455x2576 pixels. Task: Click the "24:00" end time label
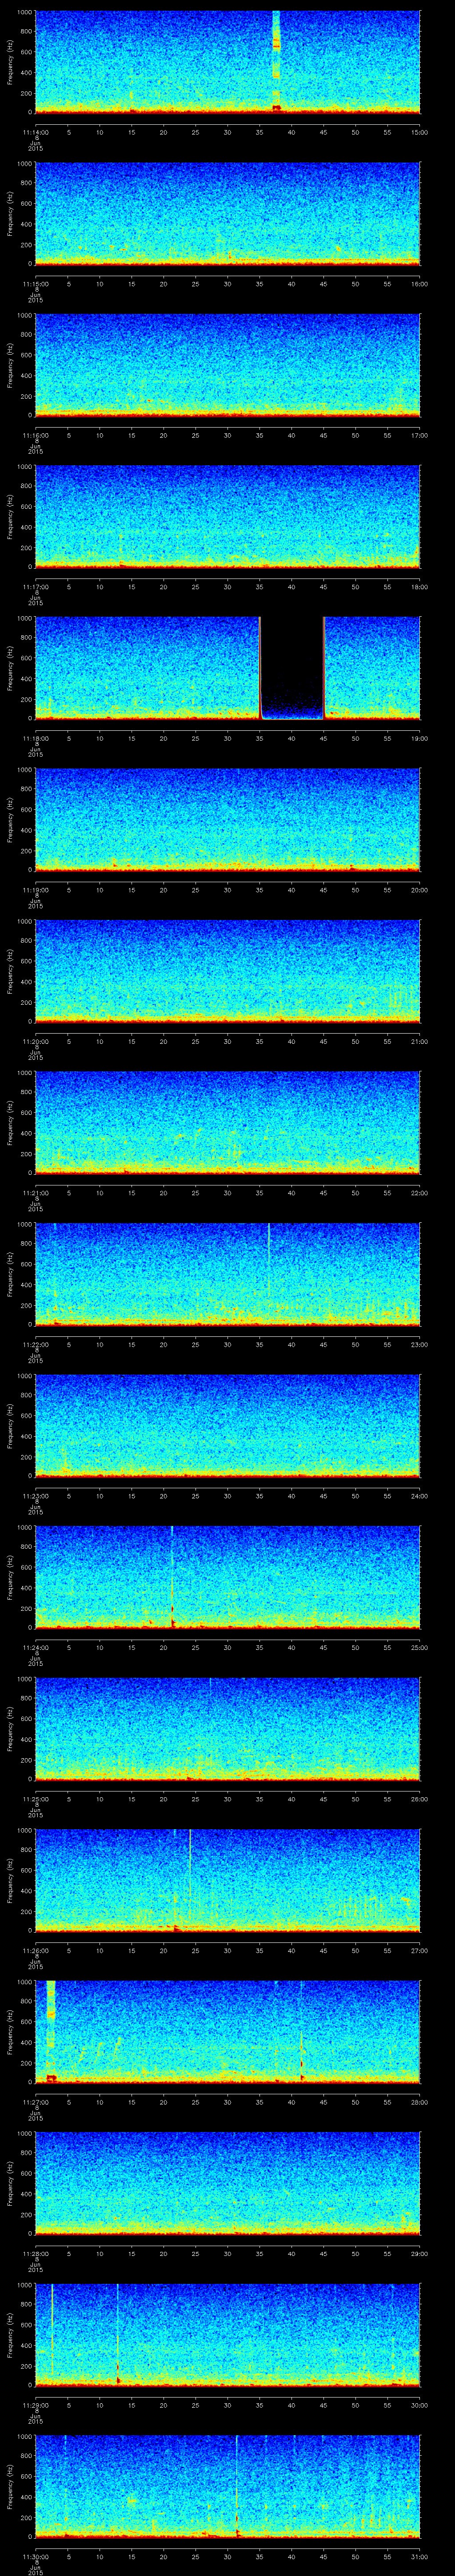point(420,1496)
